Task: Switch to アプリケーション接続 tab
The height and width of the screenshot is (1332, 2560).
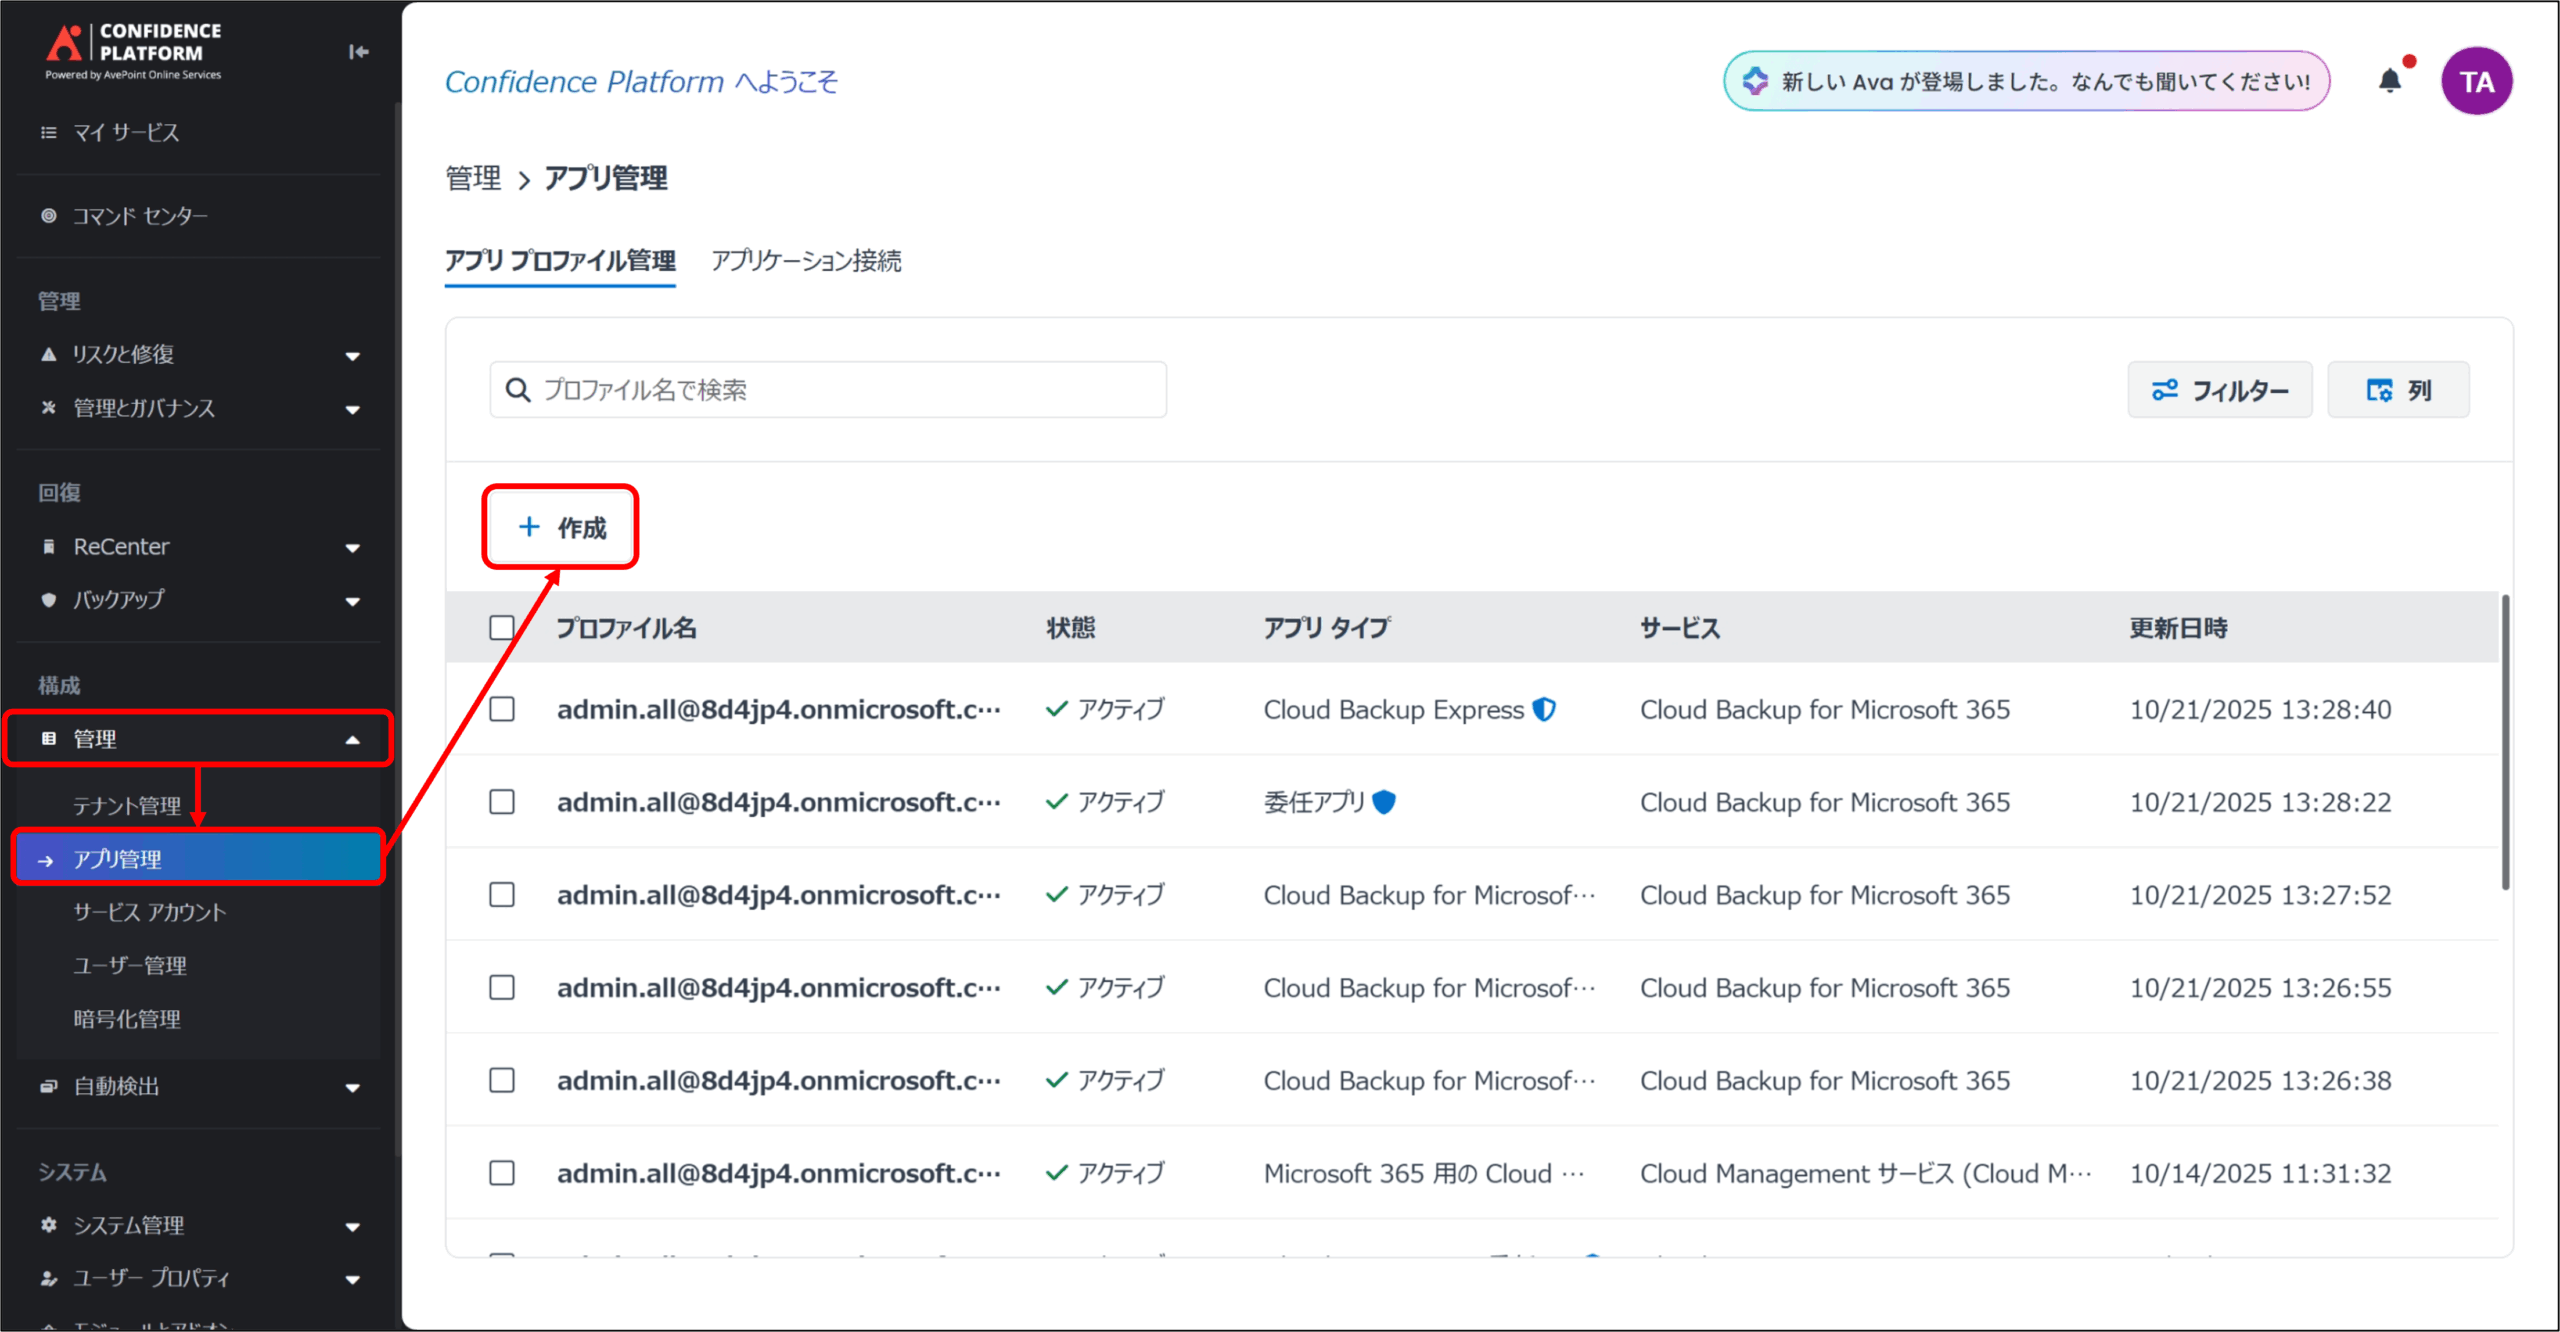Action: (x=806, y=261)
